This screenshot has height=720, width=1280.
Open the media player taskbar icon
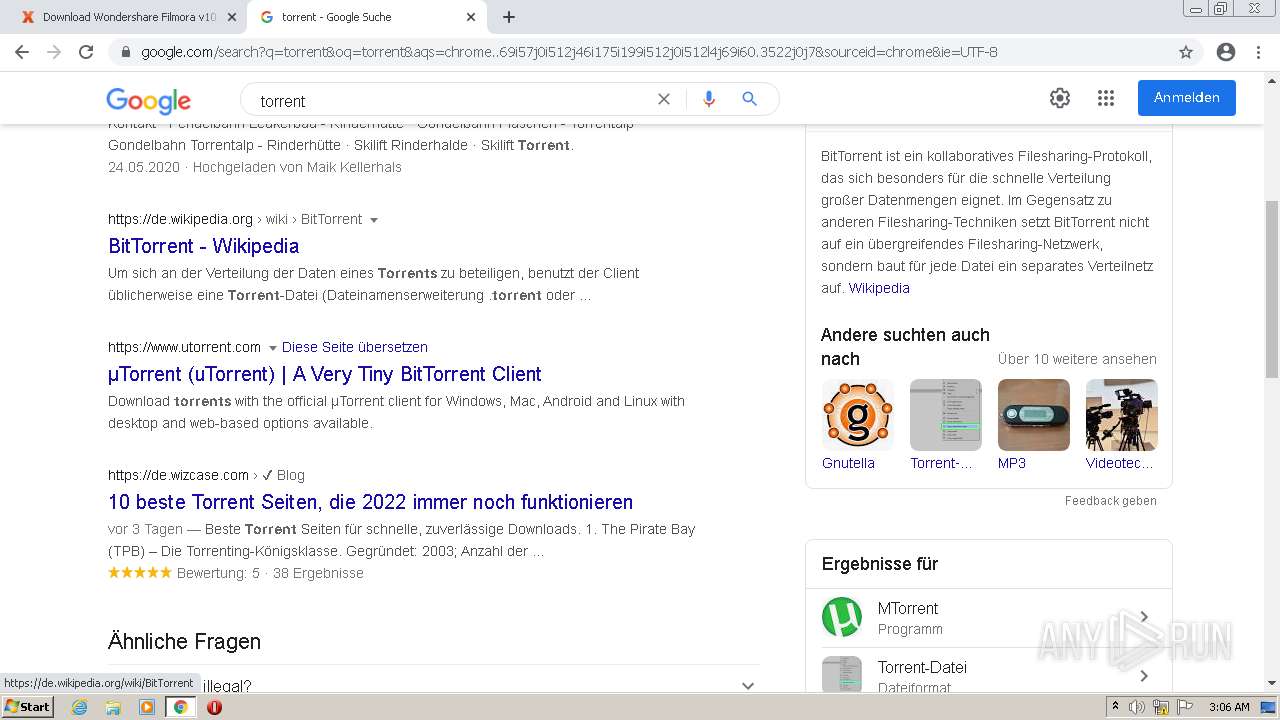(x=147, y=707)
